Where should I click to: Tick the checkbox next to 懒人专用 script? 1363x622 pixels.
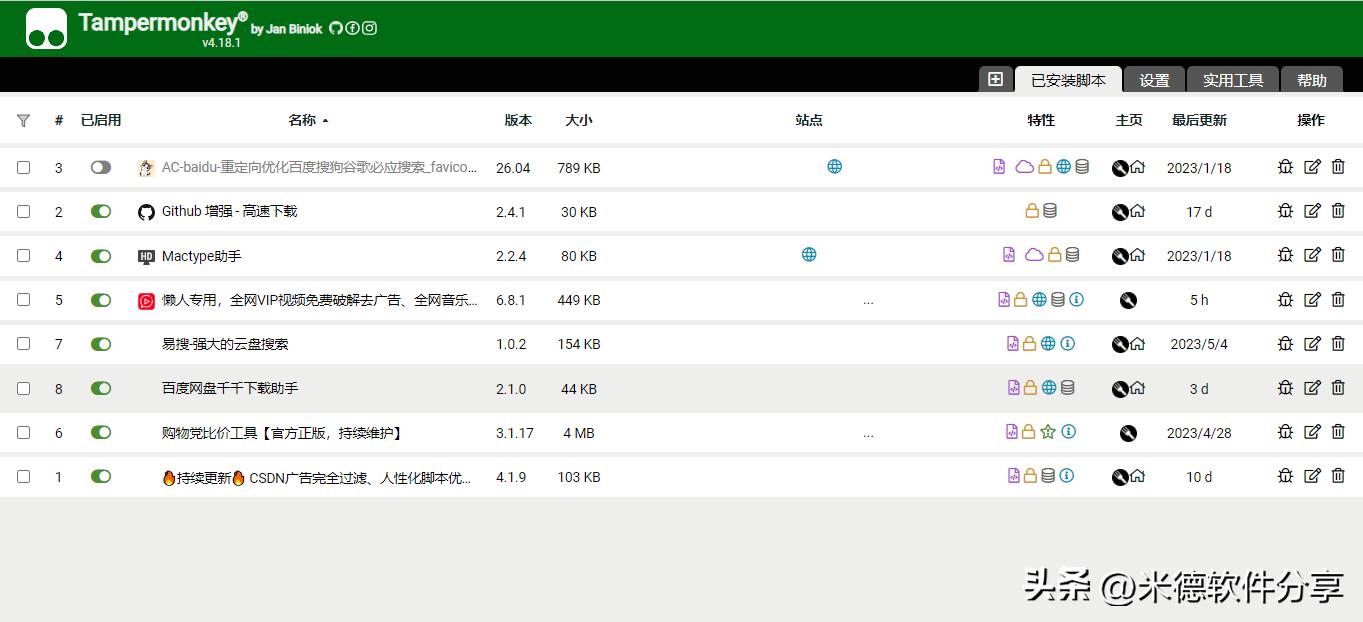point(24,299)
